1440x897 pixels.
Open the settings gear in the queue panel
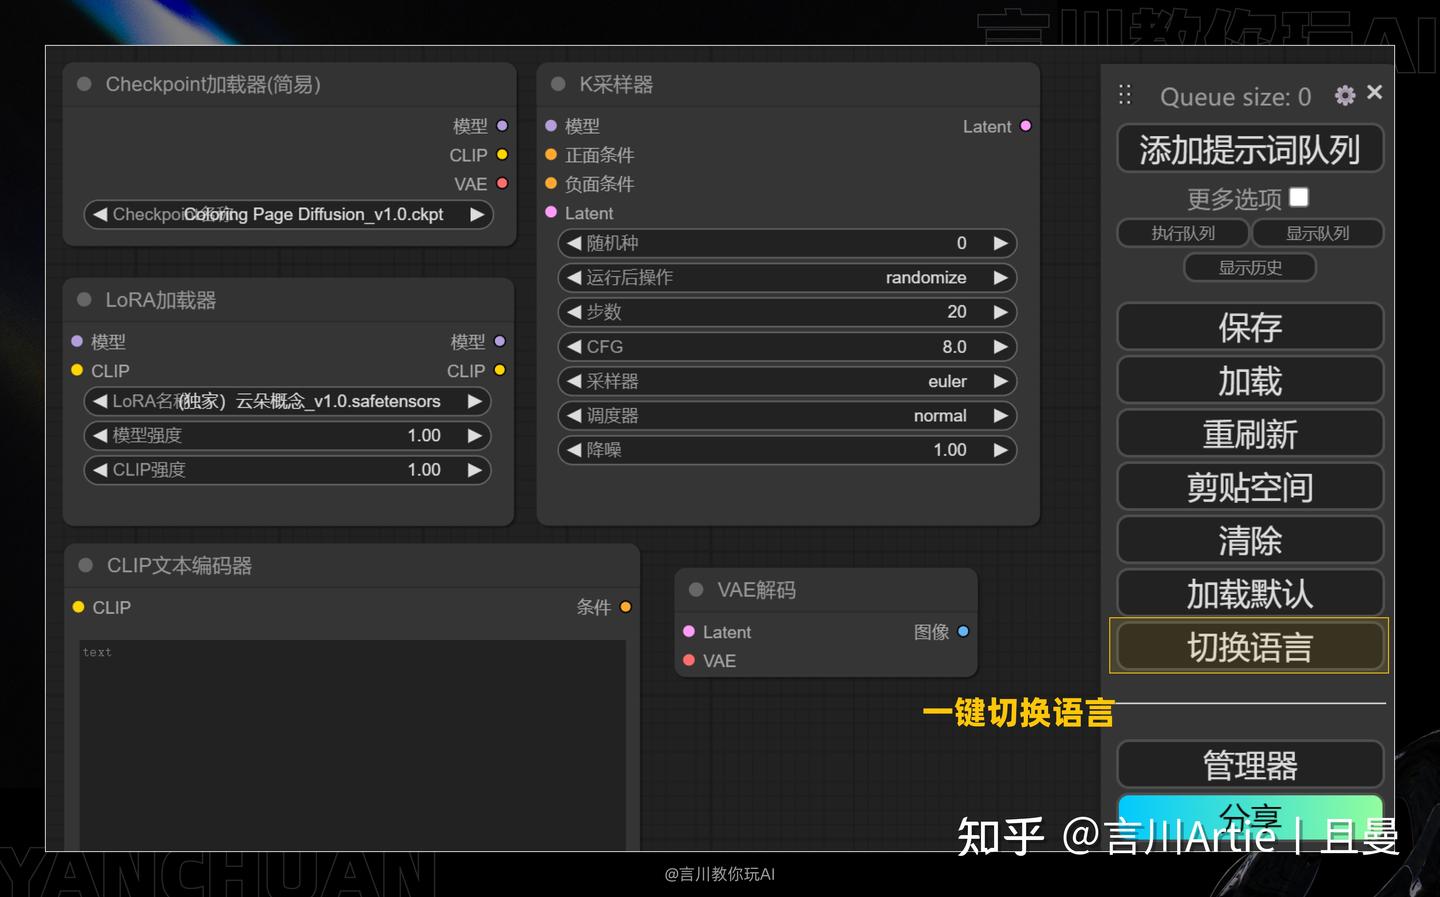click(x=1344, y=96)
